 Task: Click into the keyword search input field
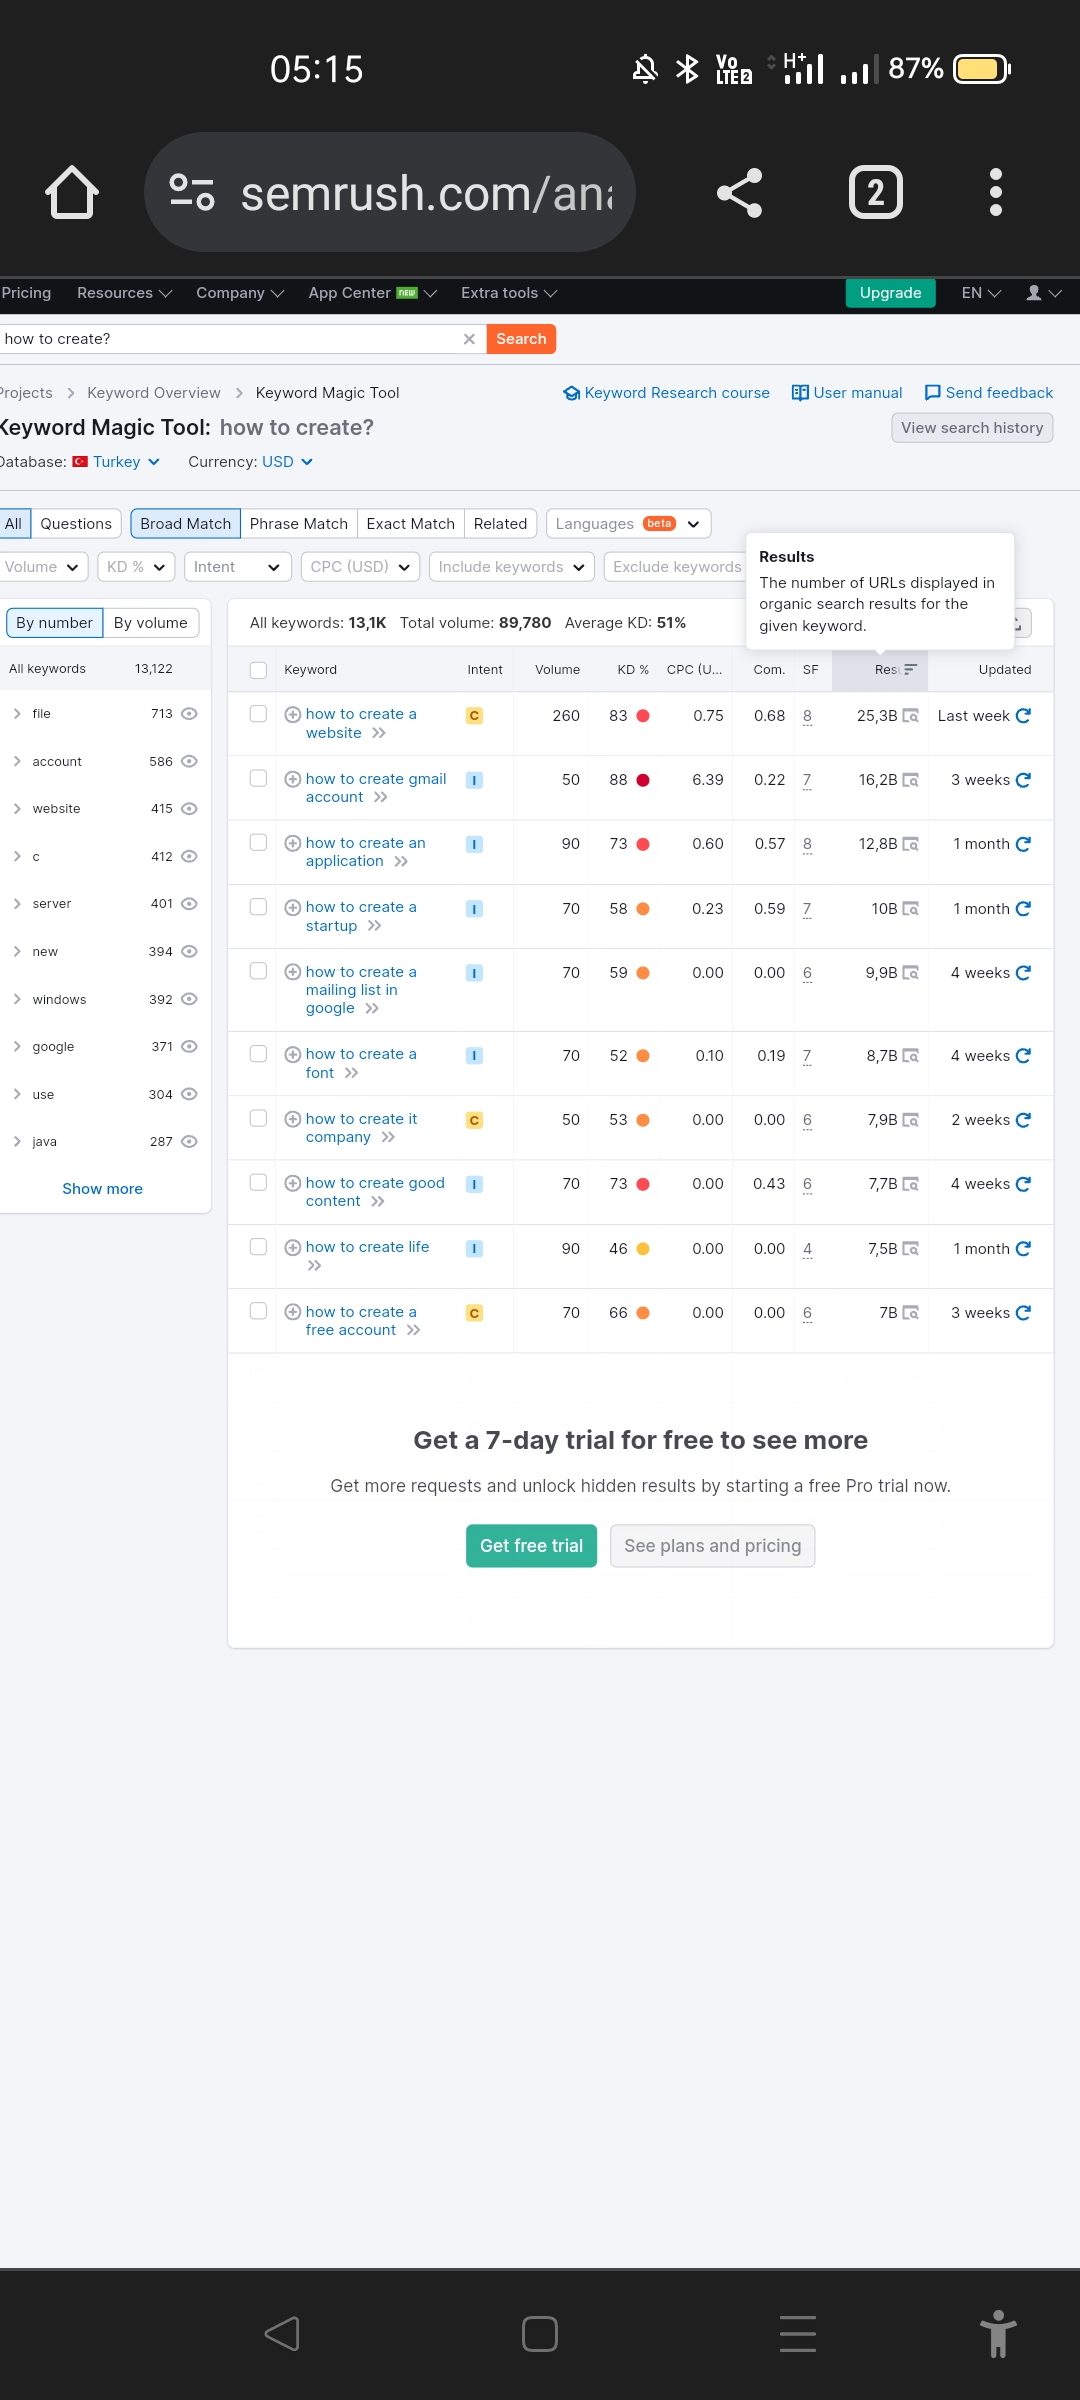[230, 339]
